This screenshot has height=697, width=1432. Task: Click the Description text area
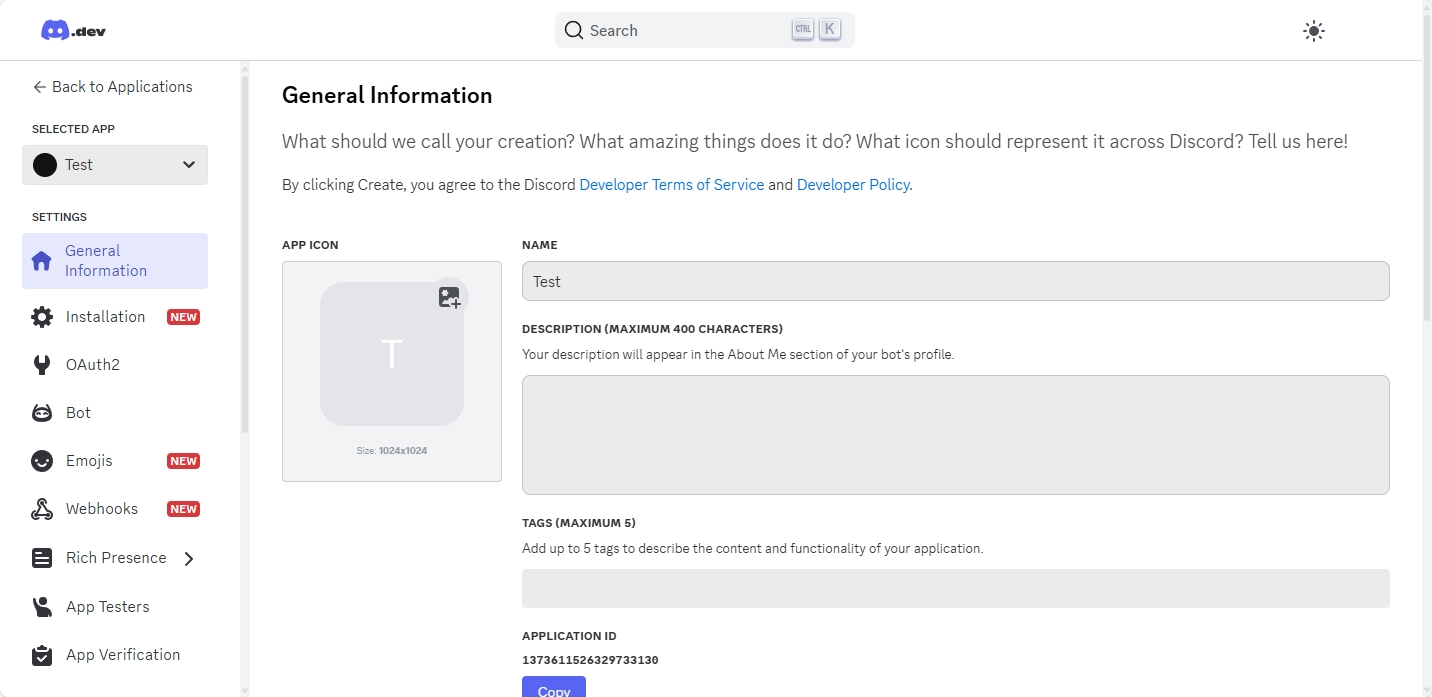(956, 435)
